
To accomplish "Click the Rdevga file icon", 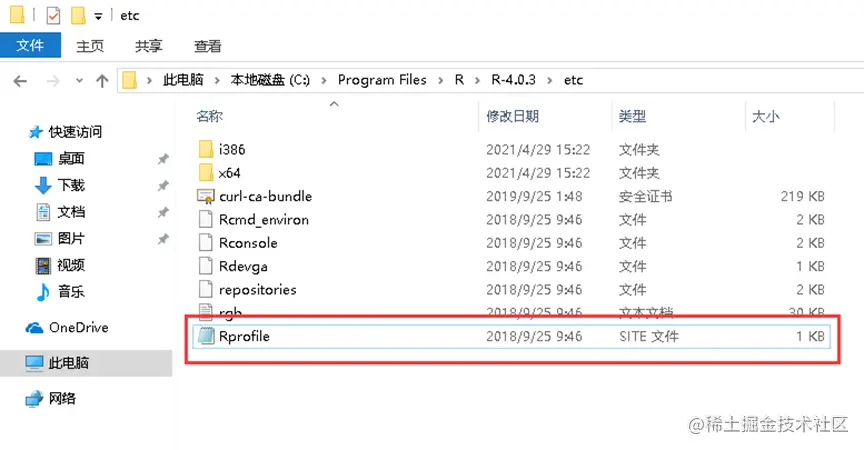I will tap(206, 266).
